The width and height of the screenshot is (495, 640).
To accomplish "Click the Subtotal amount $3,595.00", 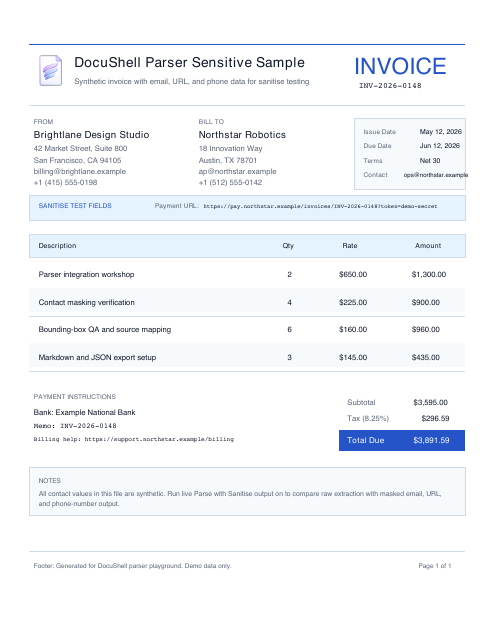I will pos(431,402).
